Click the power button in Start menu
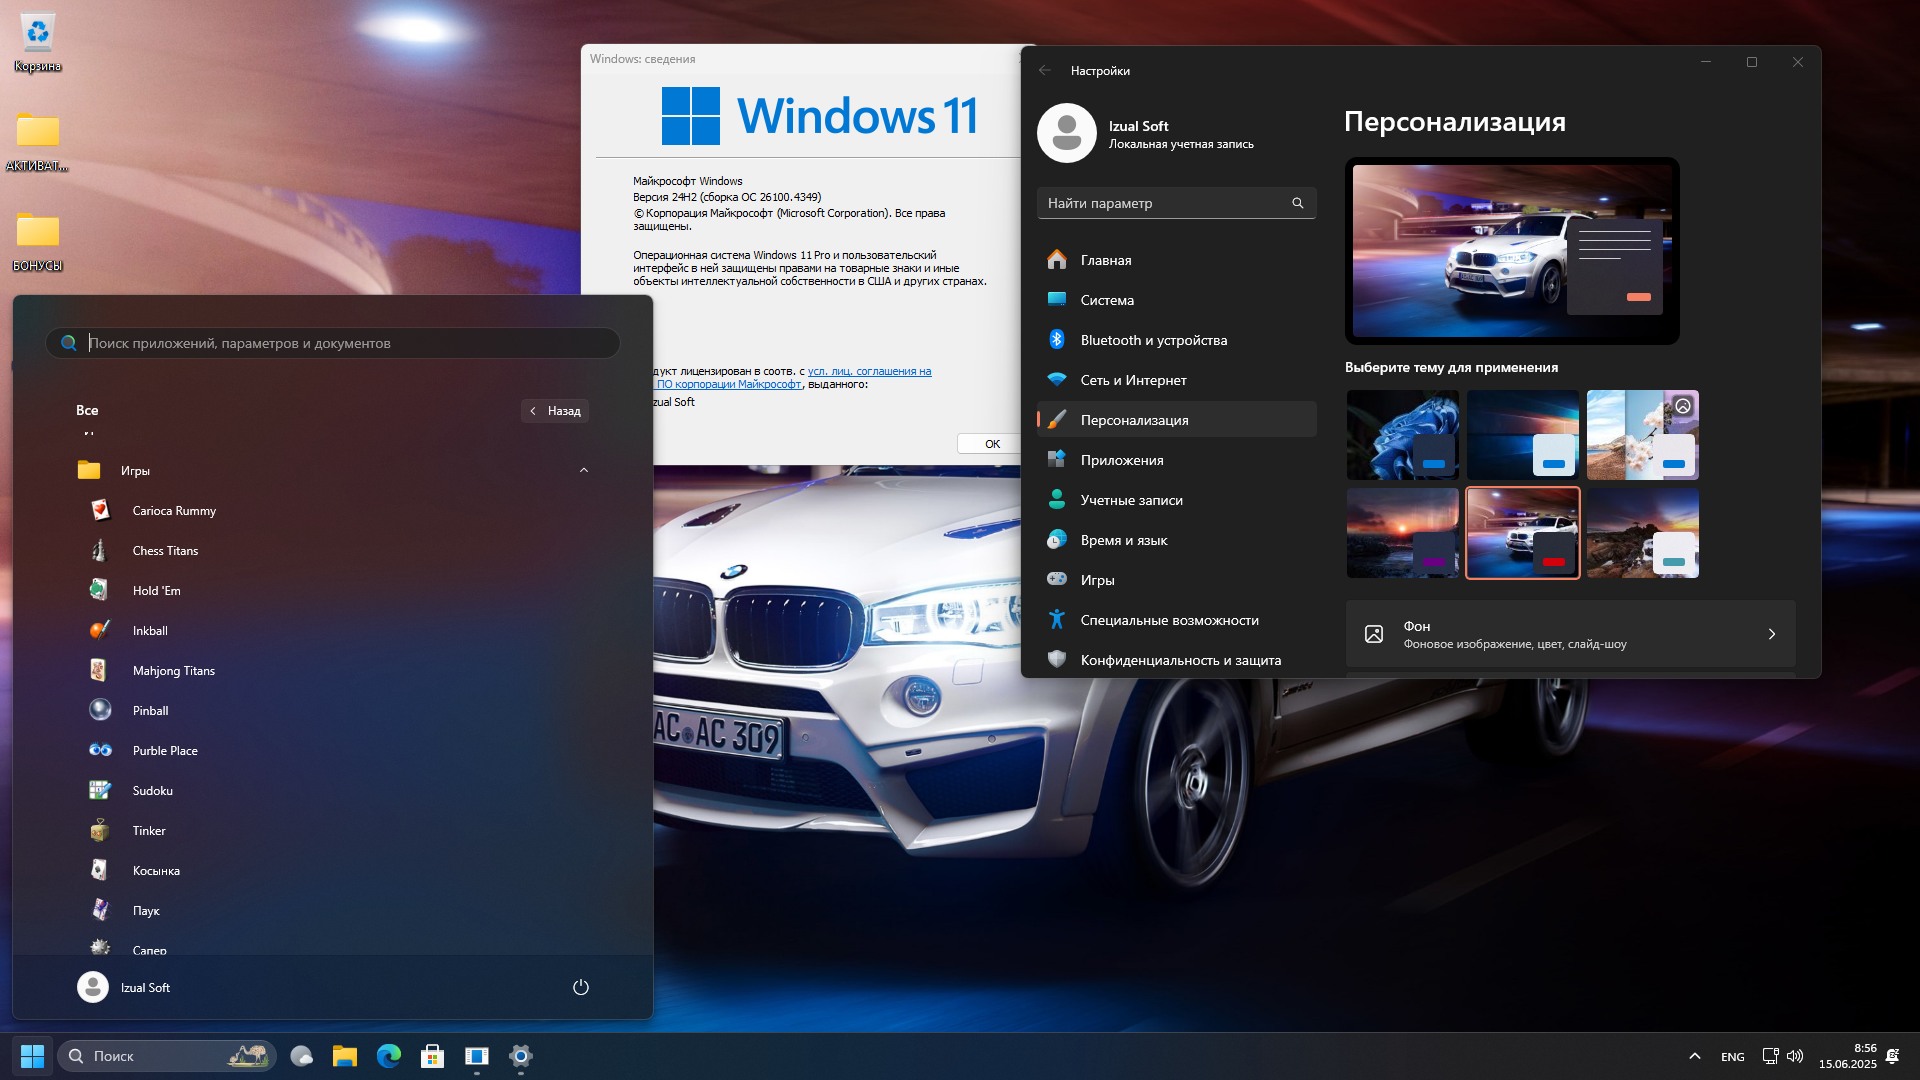 580,987
